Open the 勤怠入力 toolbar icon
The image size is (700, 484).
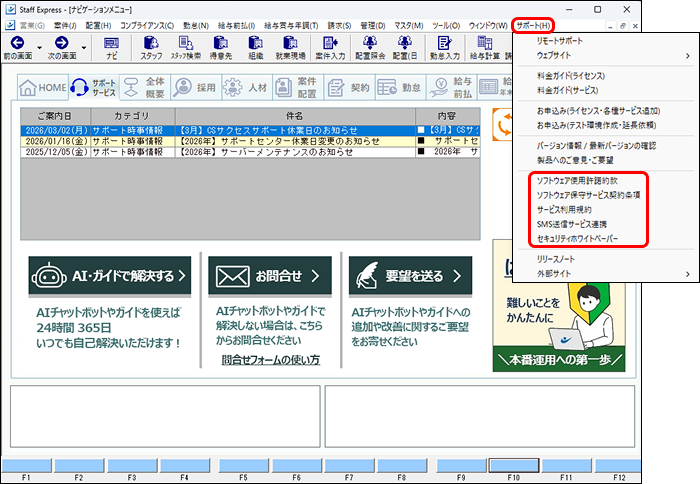click(x=445, y=48)
